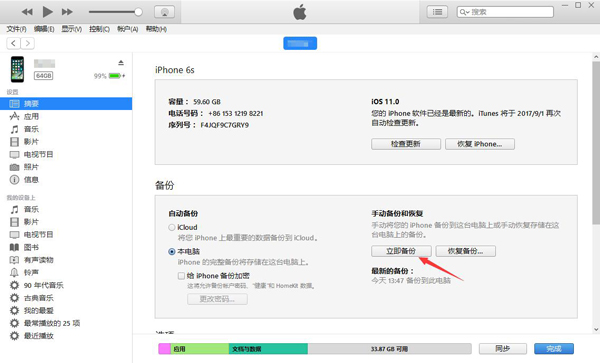Screen dimensions: 600x363
Task: Click the green 应用 storage segment
Action: [200, 348]
